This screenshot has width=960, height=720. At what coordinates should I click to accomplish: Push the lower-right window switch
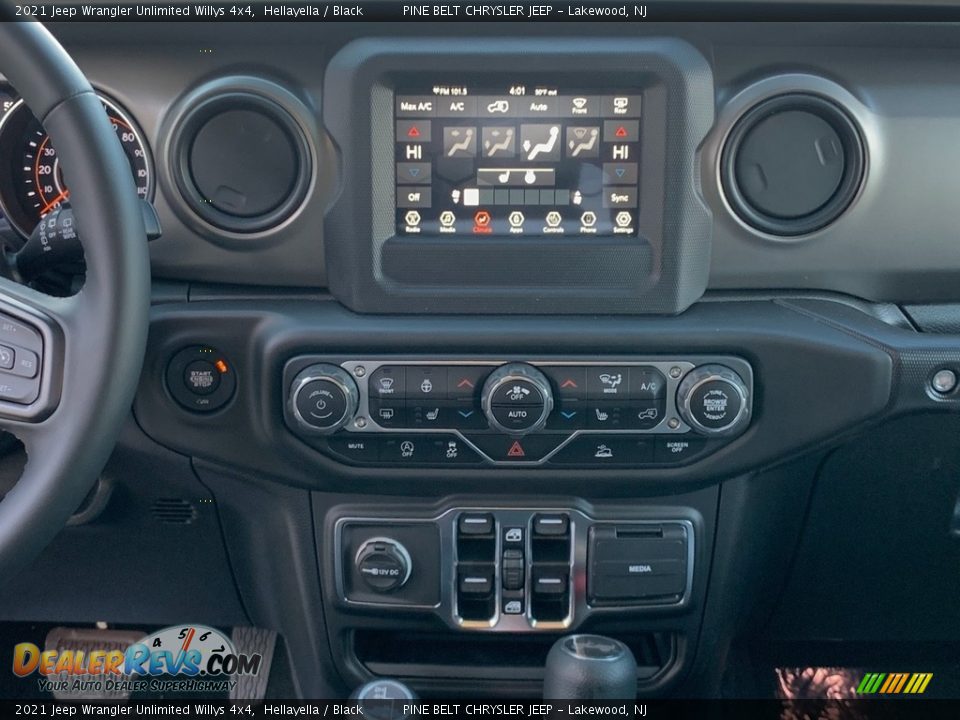tap(550, 581)
